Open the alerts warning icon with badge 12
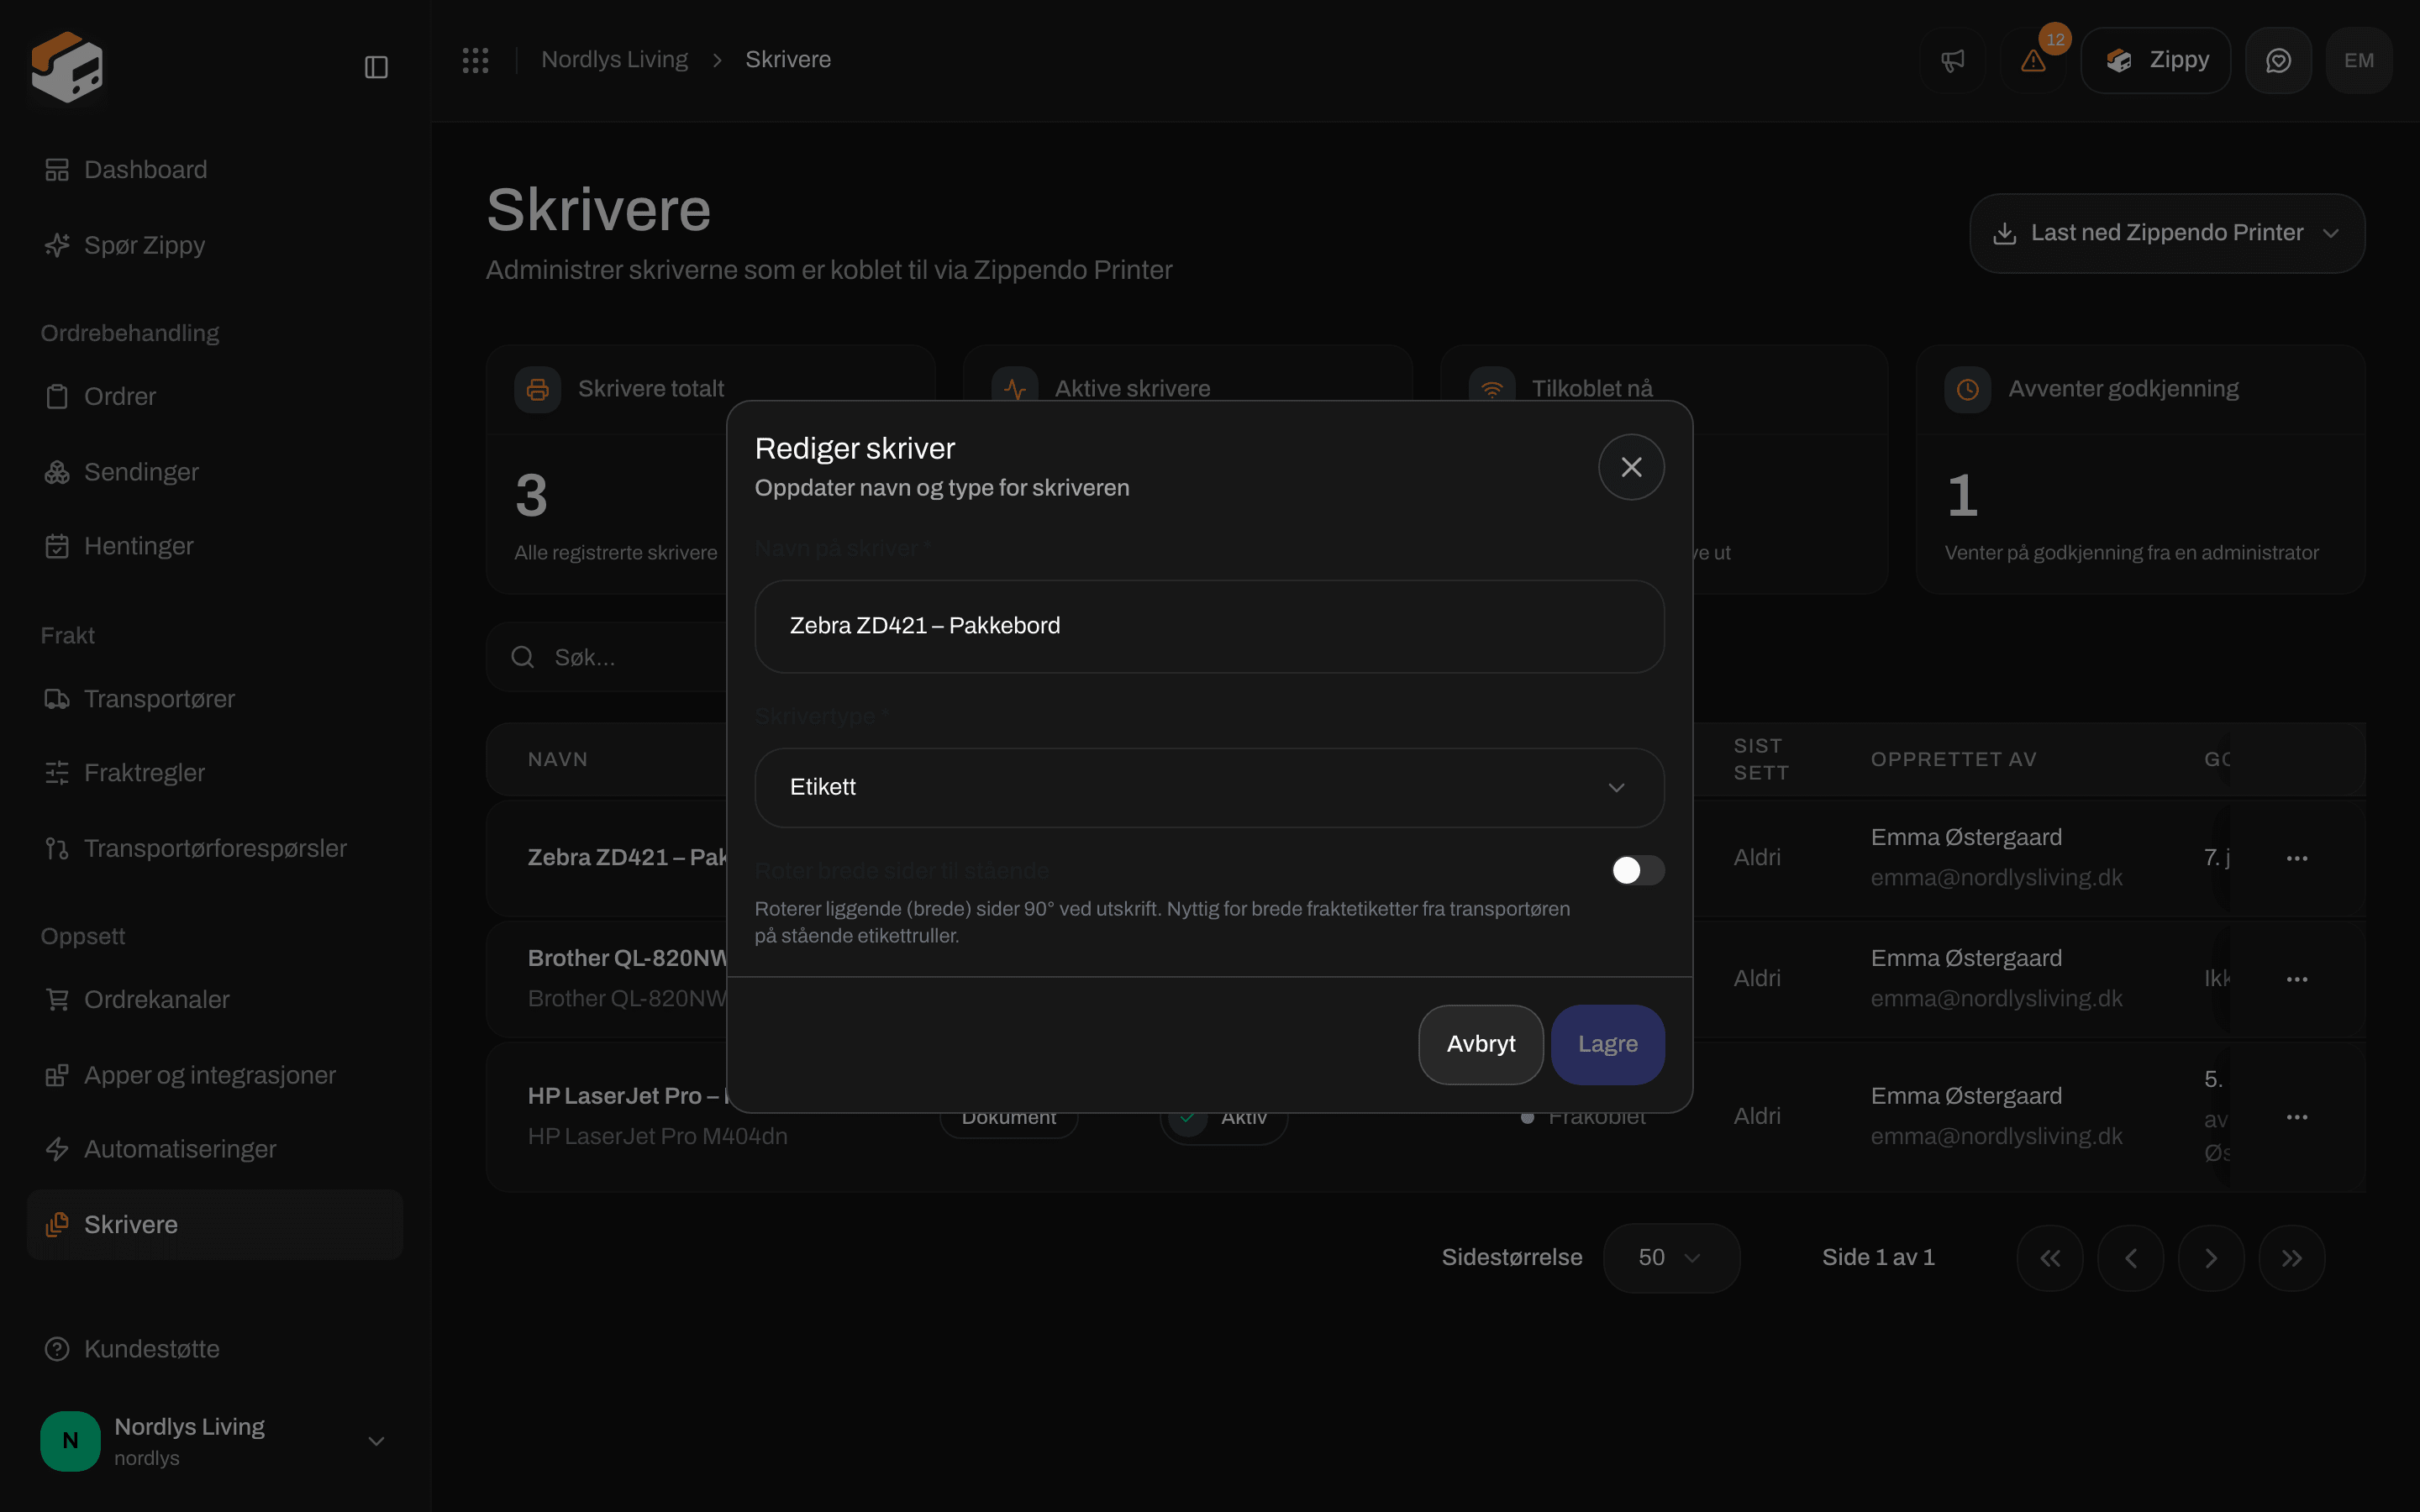Image resolution: width=2420 pixels, height=1512 pixels. 2033,60
